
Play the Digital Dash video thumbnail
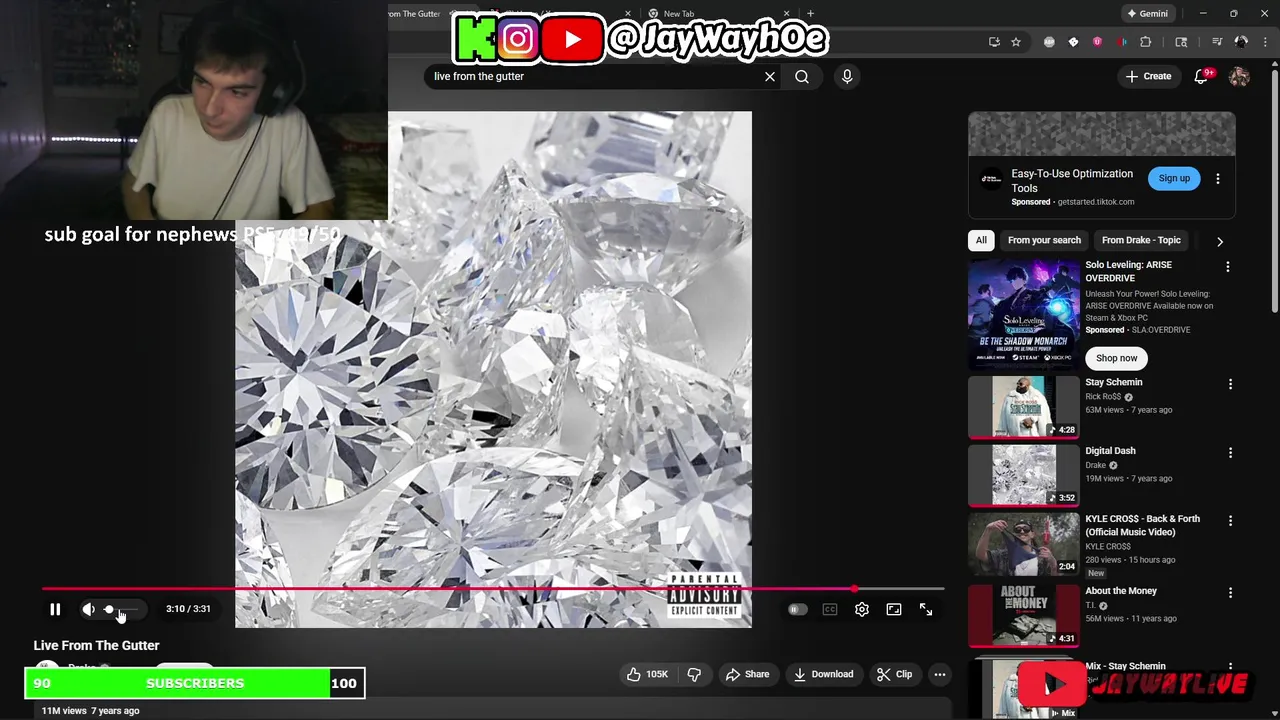(1024, 476)
